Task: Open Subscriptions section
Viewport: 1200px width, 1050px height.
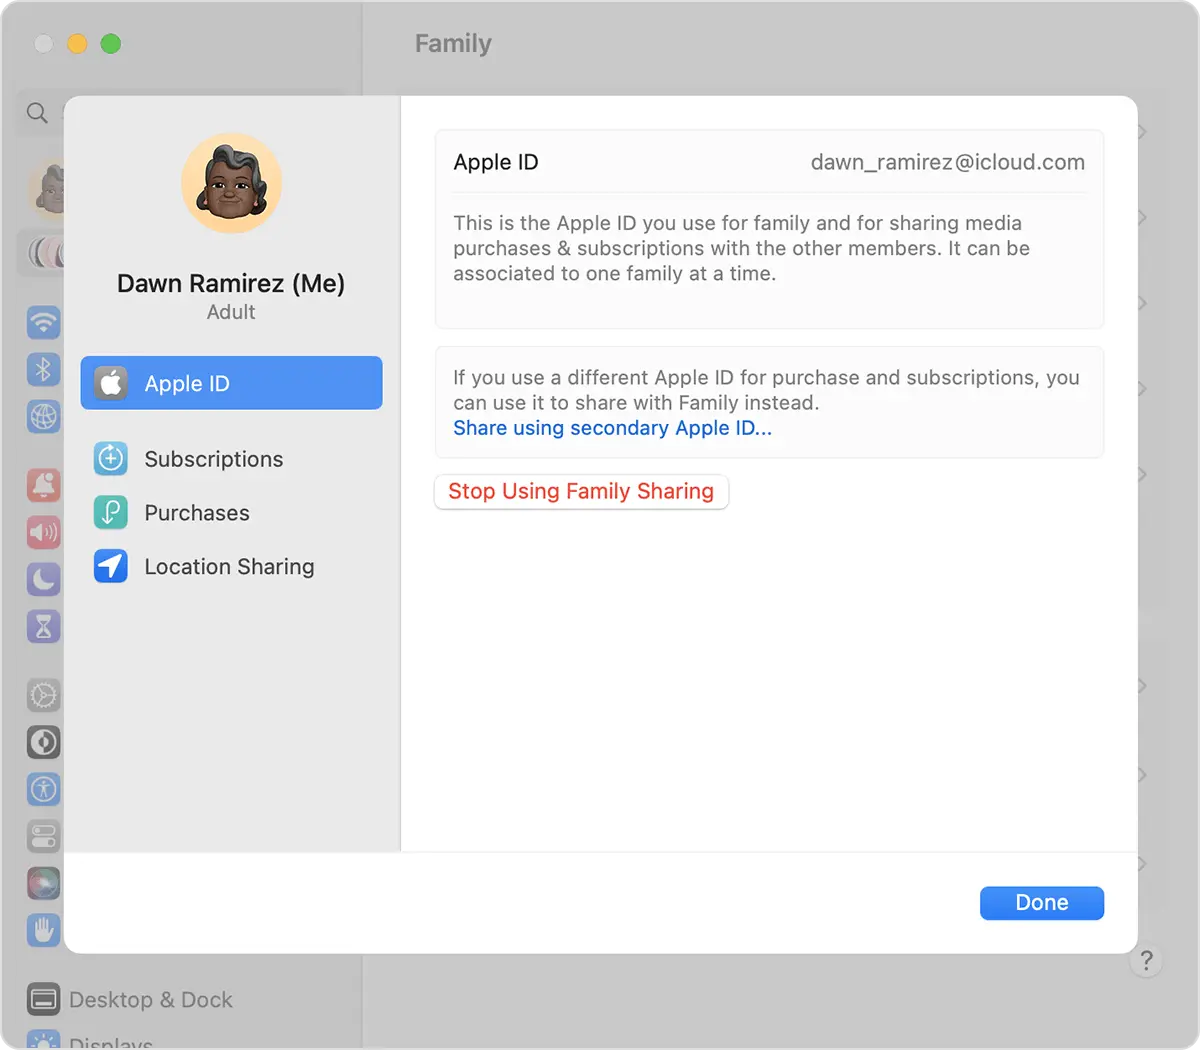Action: coord(231,459)
